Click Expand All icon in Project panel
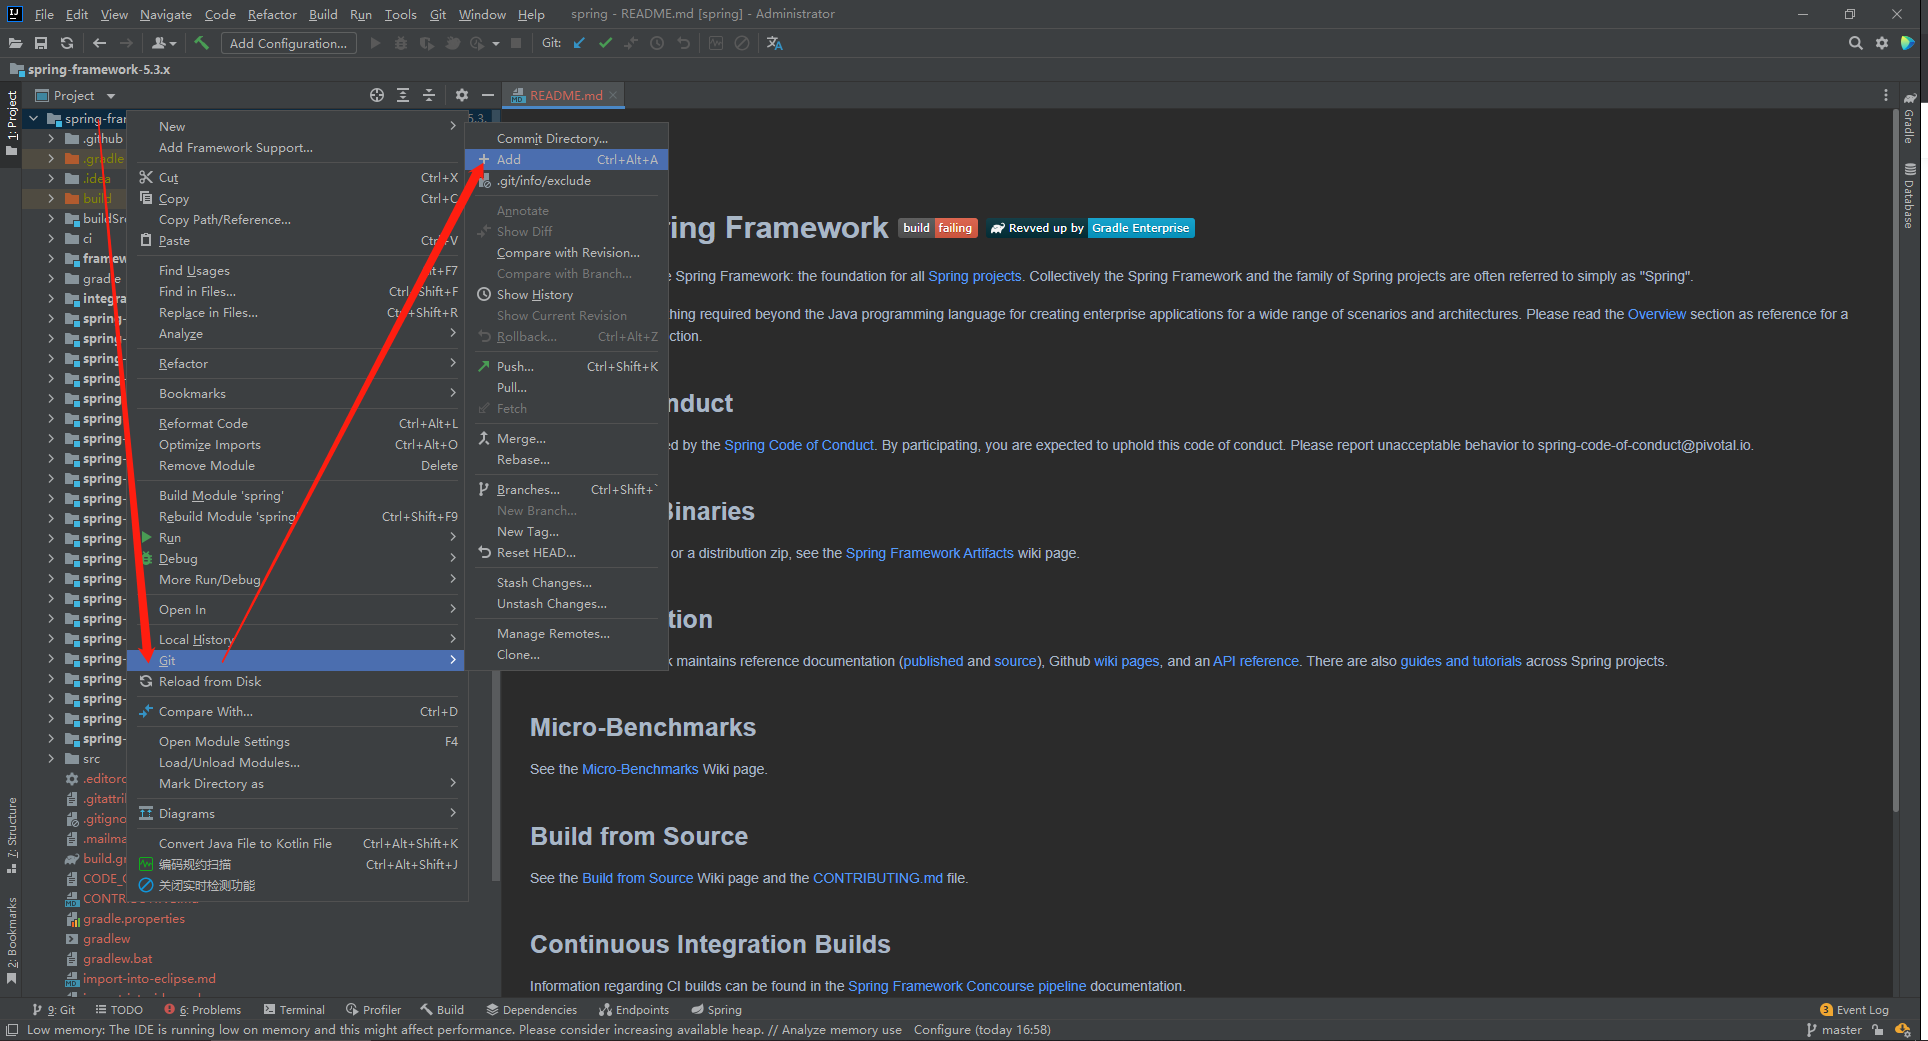Screen dimensions: 1928x1041 tap(403, 95)
